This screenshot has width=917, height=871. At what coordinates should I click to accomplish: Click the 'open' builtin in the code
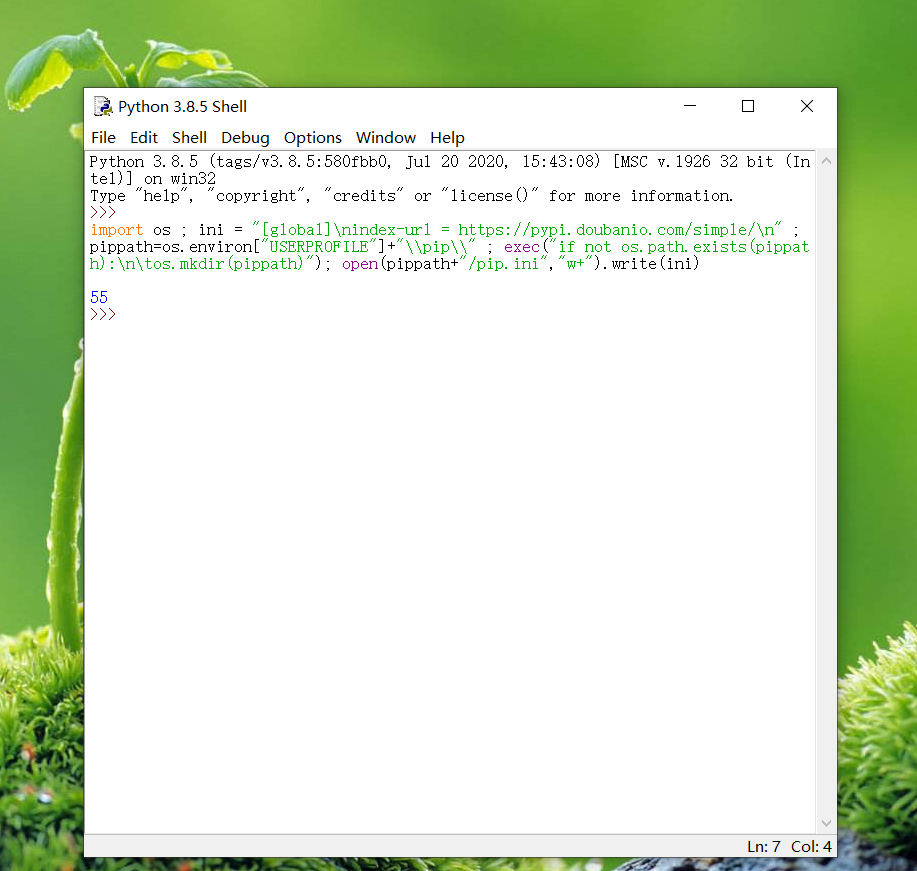360,264
